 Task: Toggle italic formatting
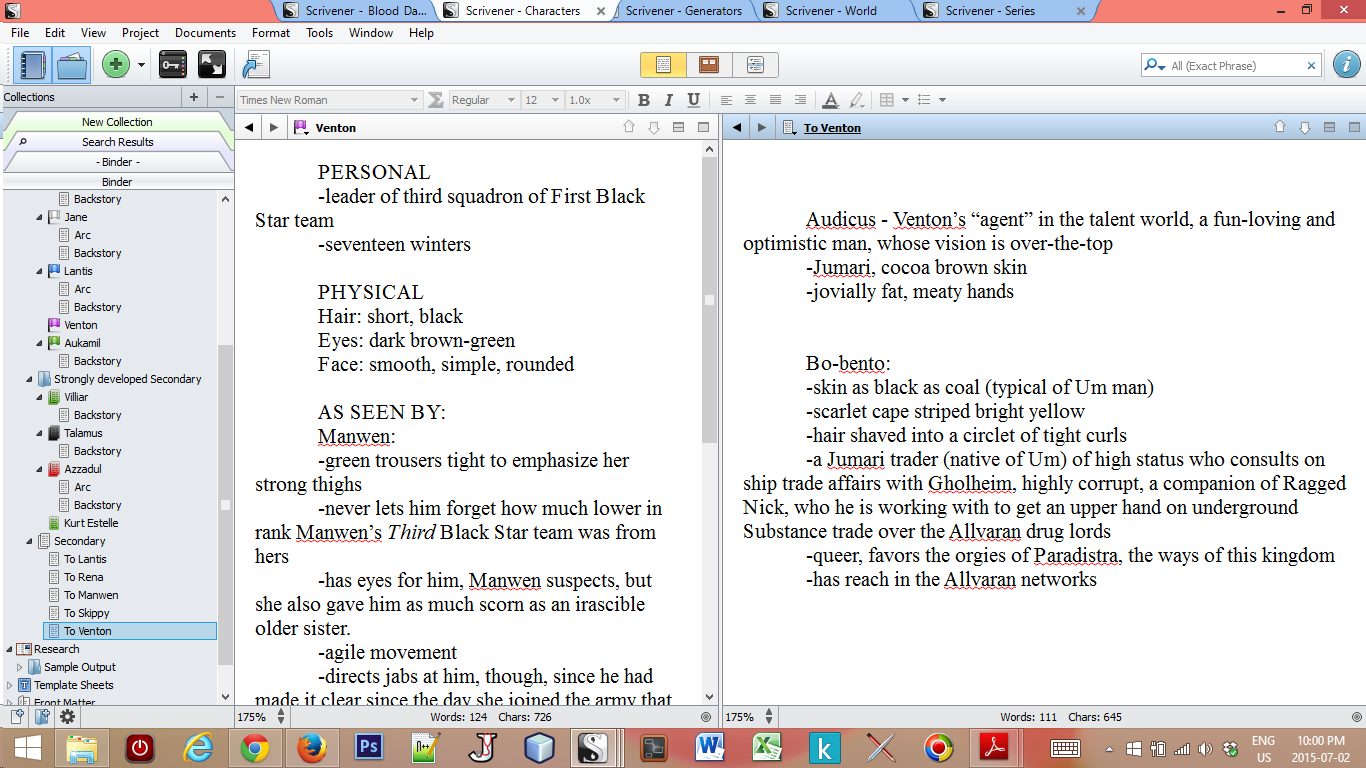[669, 100]
